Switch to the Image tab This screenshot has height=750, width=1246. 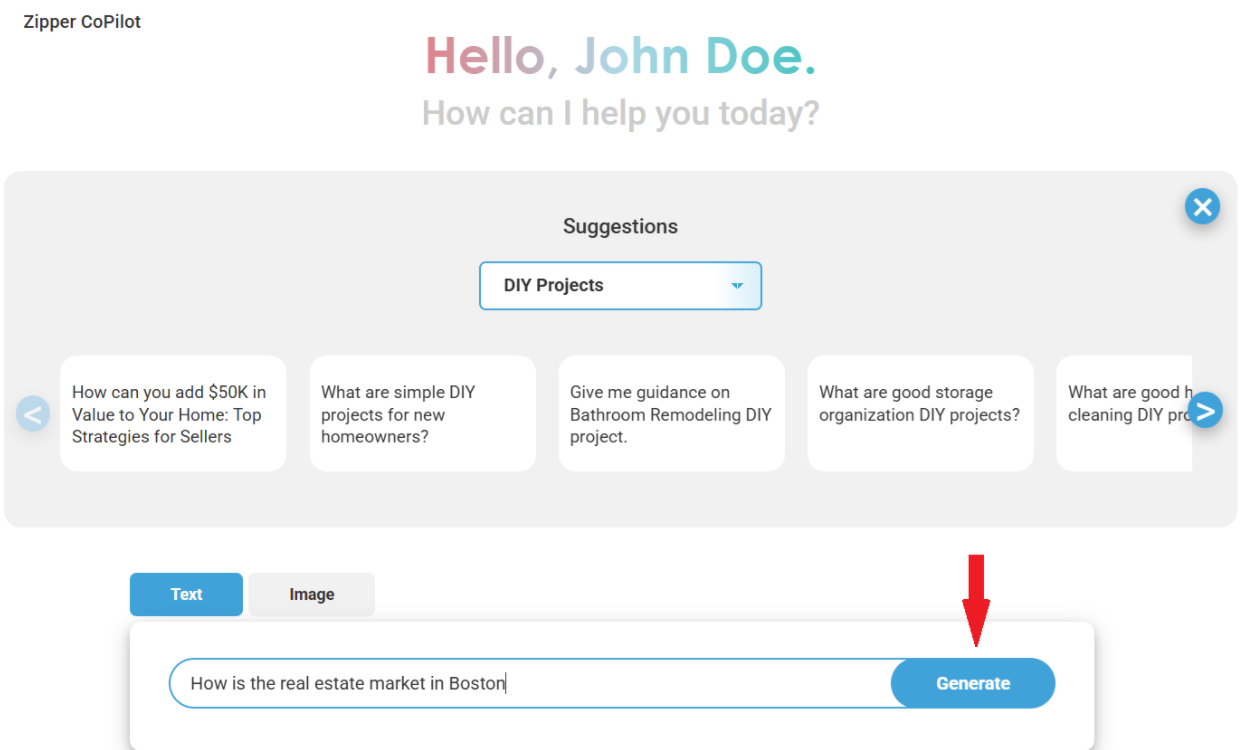pyautogui.click(x=311, y=594)
